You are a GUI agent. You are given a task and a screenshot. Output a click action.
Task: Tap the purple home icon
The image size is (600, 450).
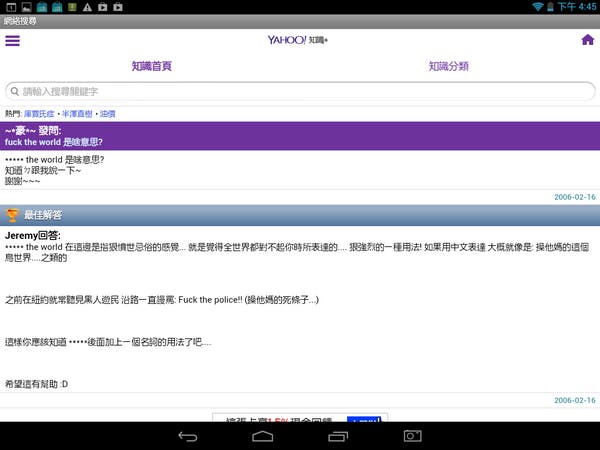(x=587, y=40)
